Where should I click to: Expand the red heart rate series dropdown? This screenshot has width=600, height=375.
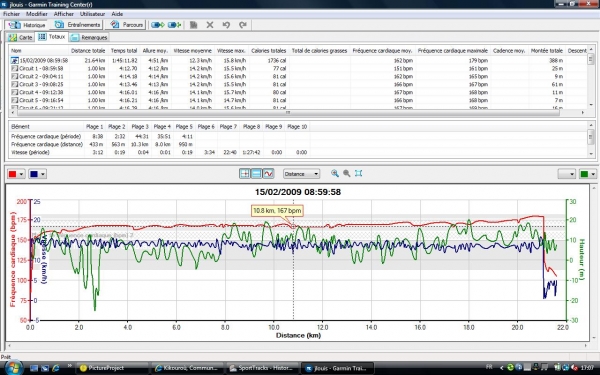21,174
